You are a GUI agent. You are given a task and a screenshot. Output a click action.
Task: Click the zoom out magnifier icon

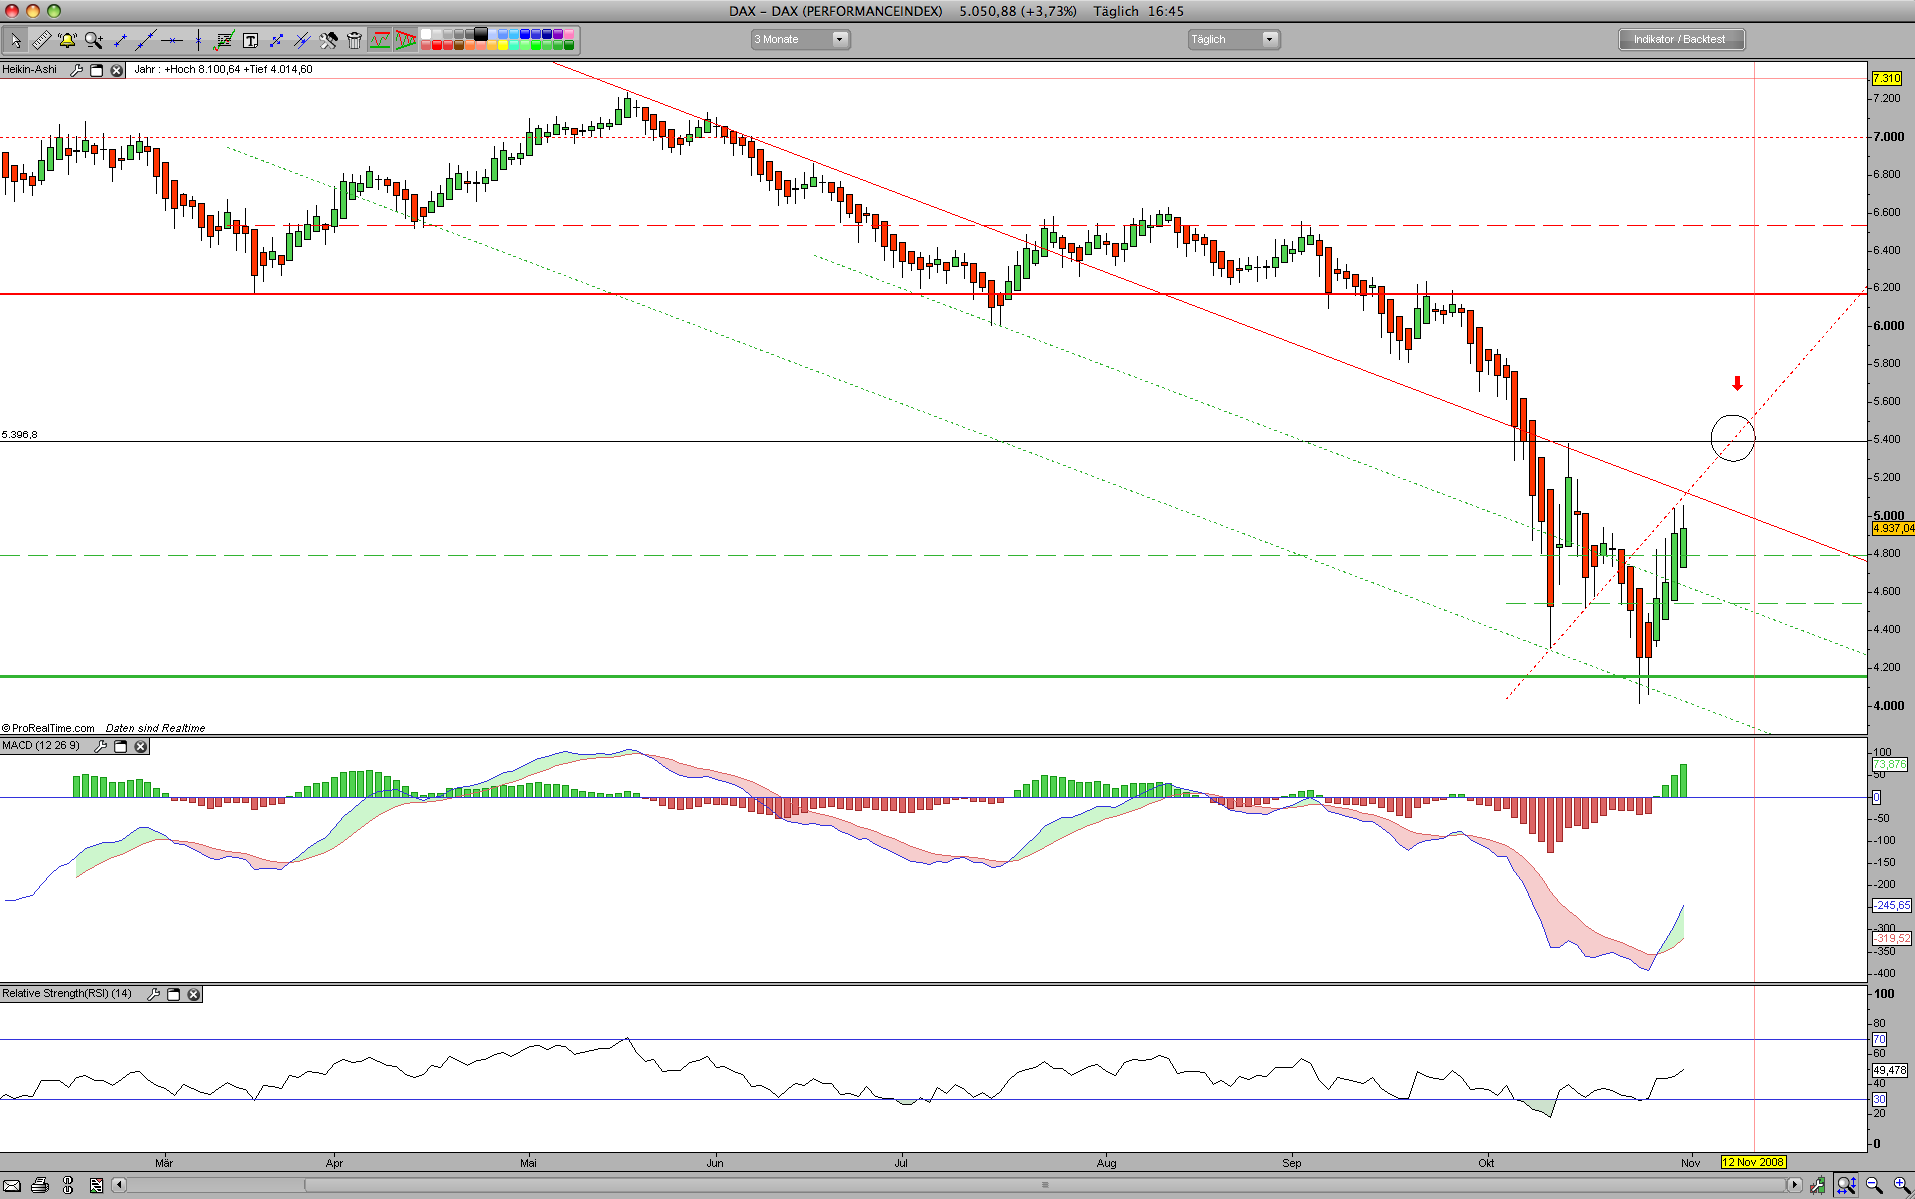[x=1875, y=1186]
